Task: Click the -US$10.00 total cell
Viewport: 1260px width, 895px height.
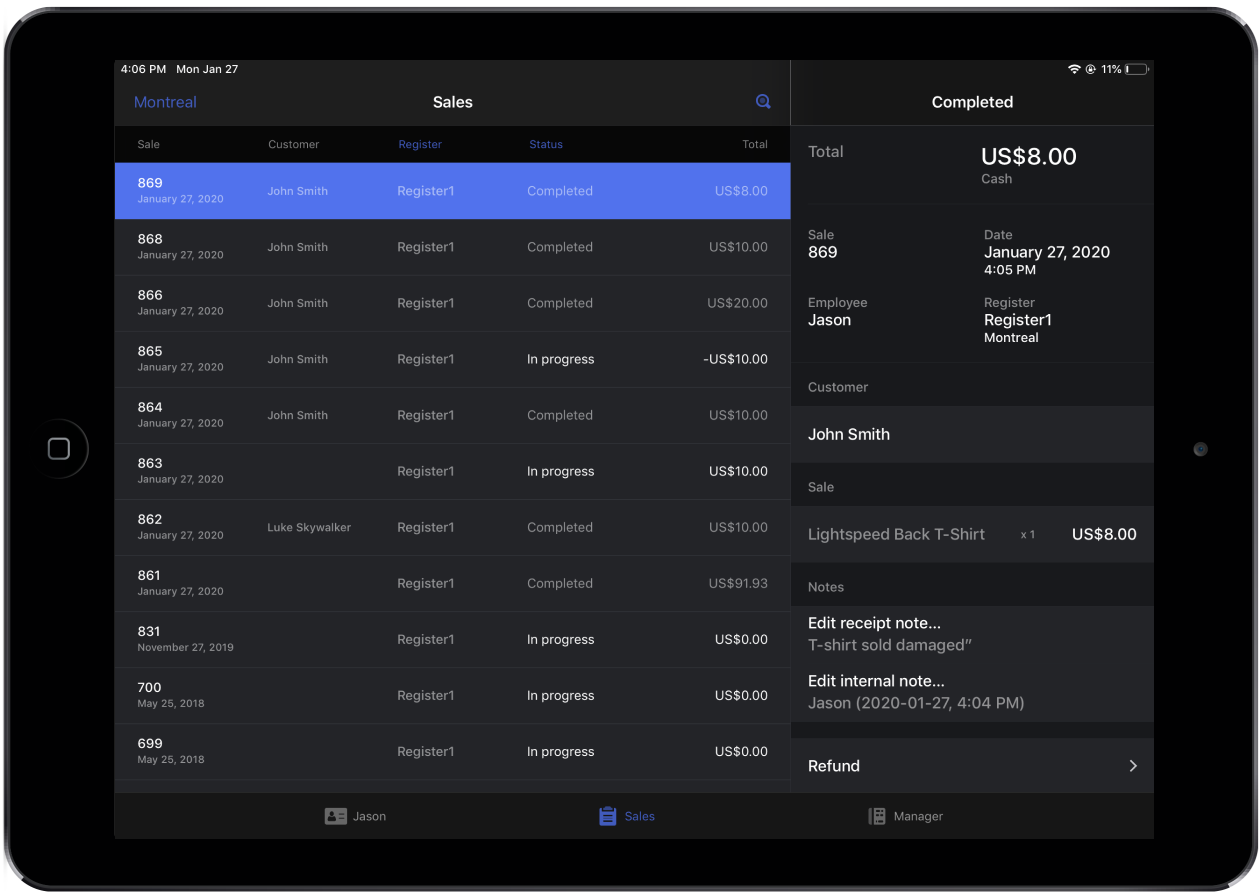Action: coord(736,359)
